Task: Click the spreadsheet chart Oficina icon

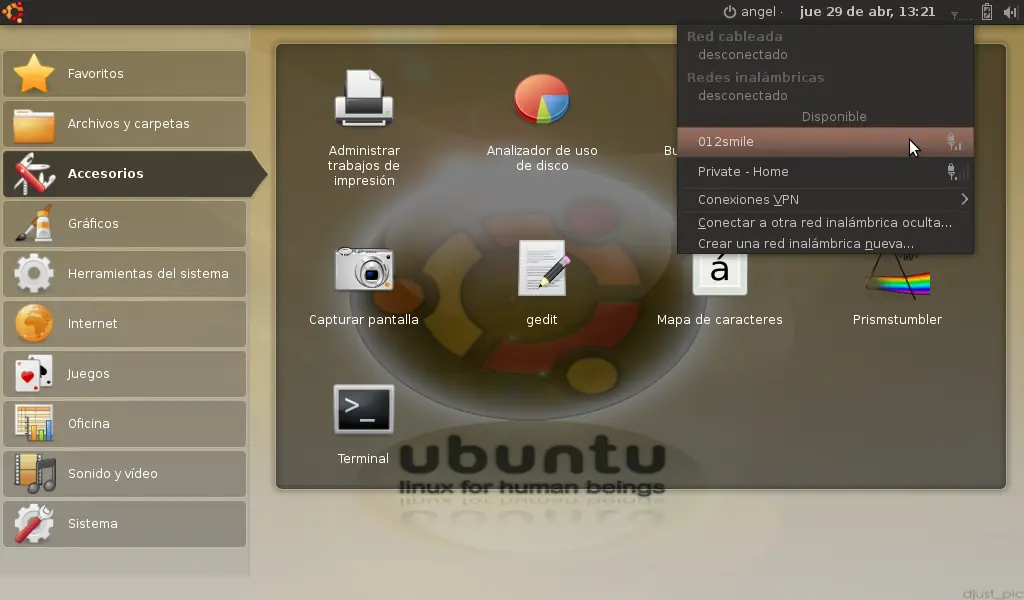Action: point(34,424)
